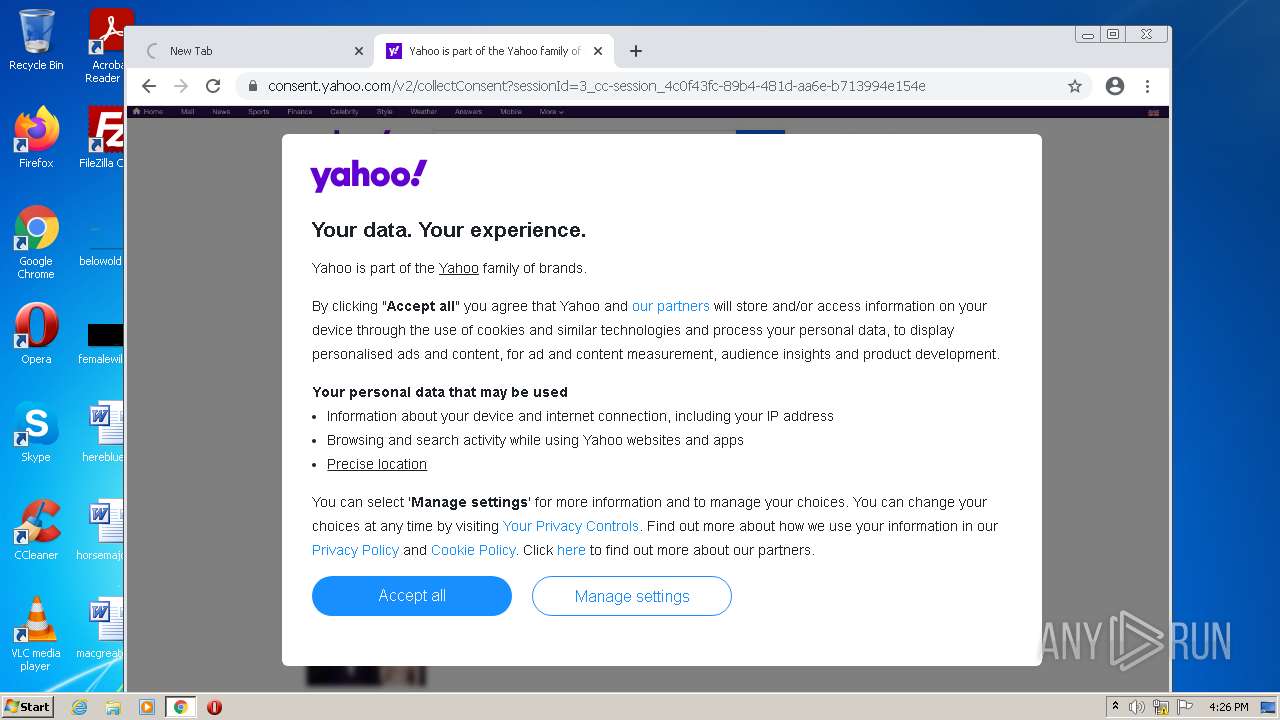Go back using the browser back arrow
Image resolution: width=1280 pixels, height=720 pixels.
coord(149,86)
